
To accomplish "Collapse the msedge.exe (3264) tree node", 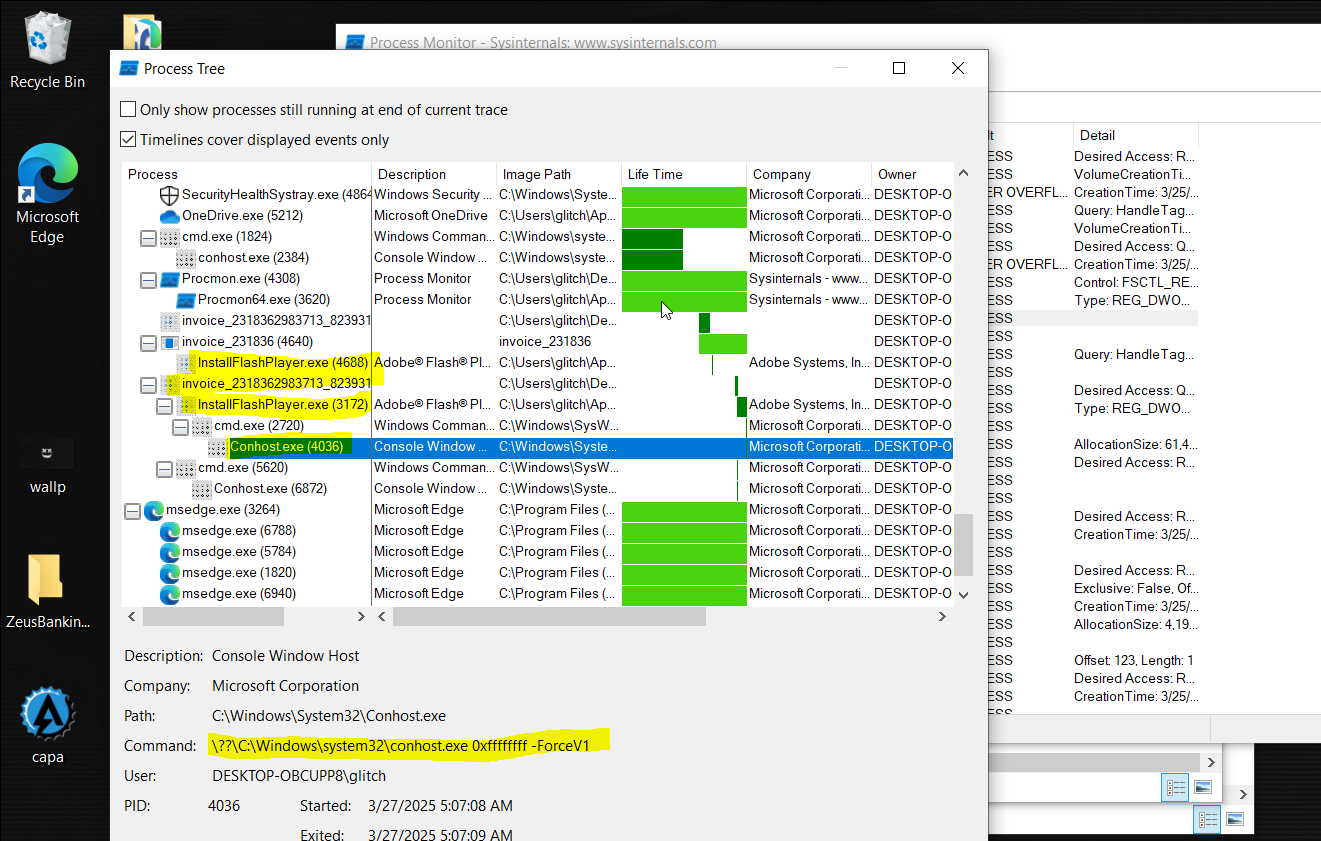I will pos(132,511).
